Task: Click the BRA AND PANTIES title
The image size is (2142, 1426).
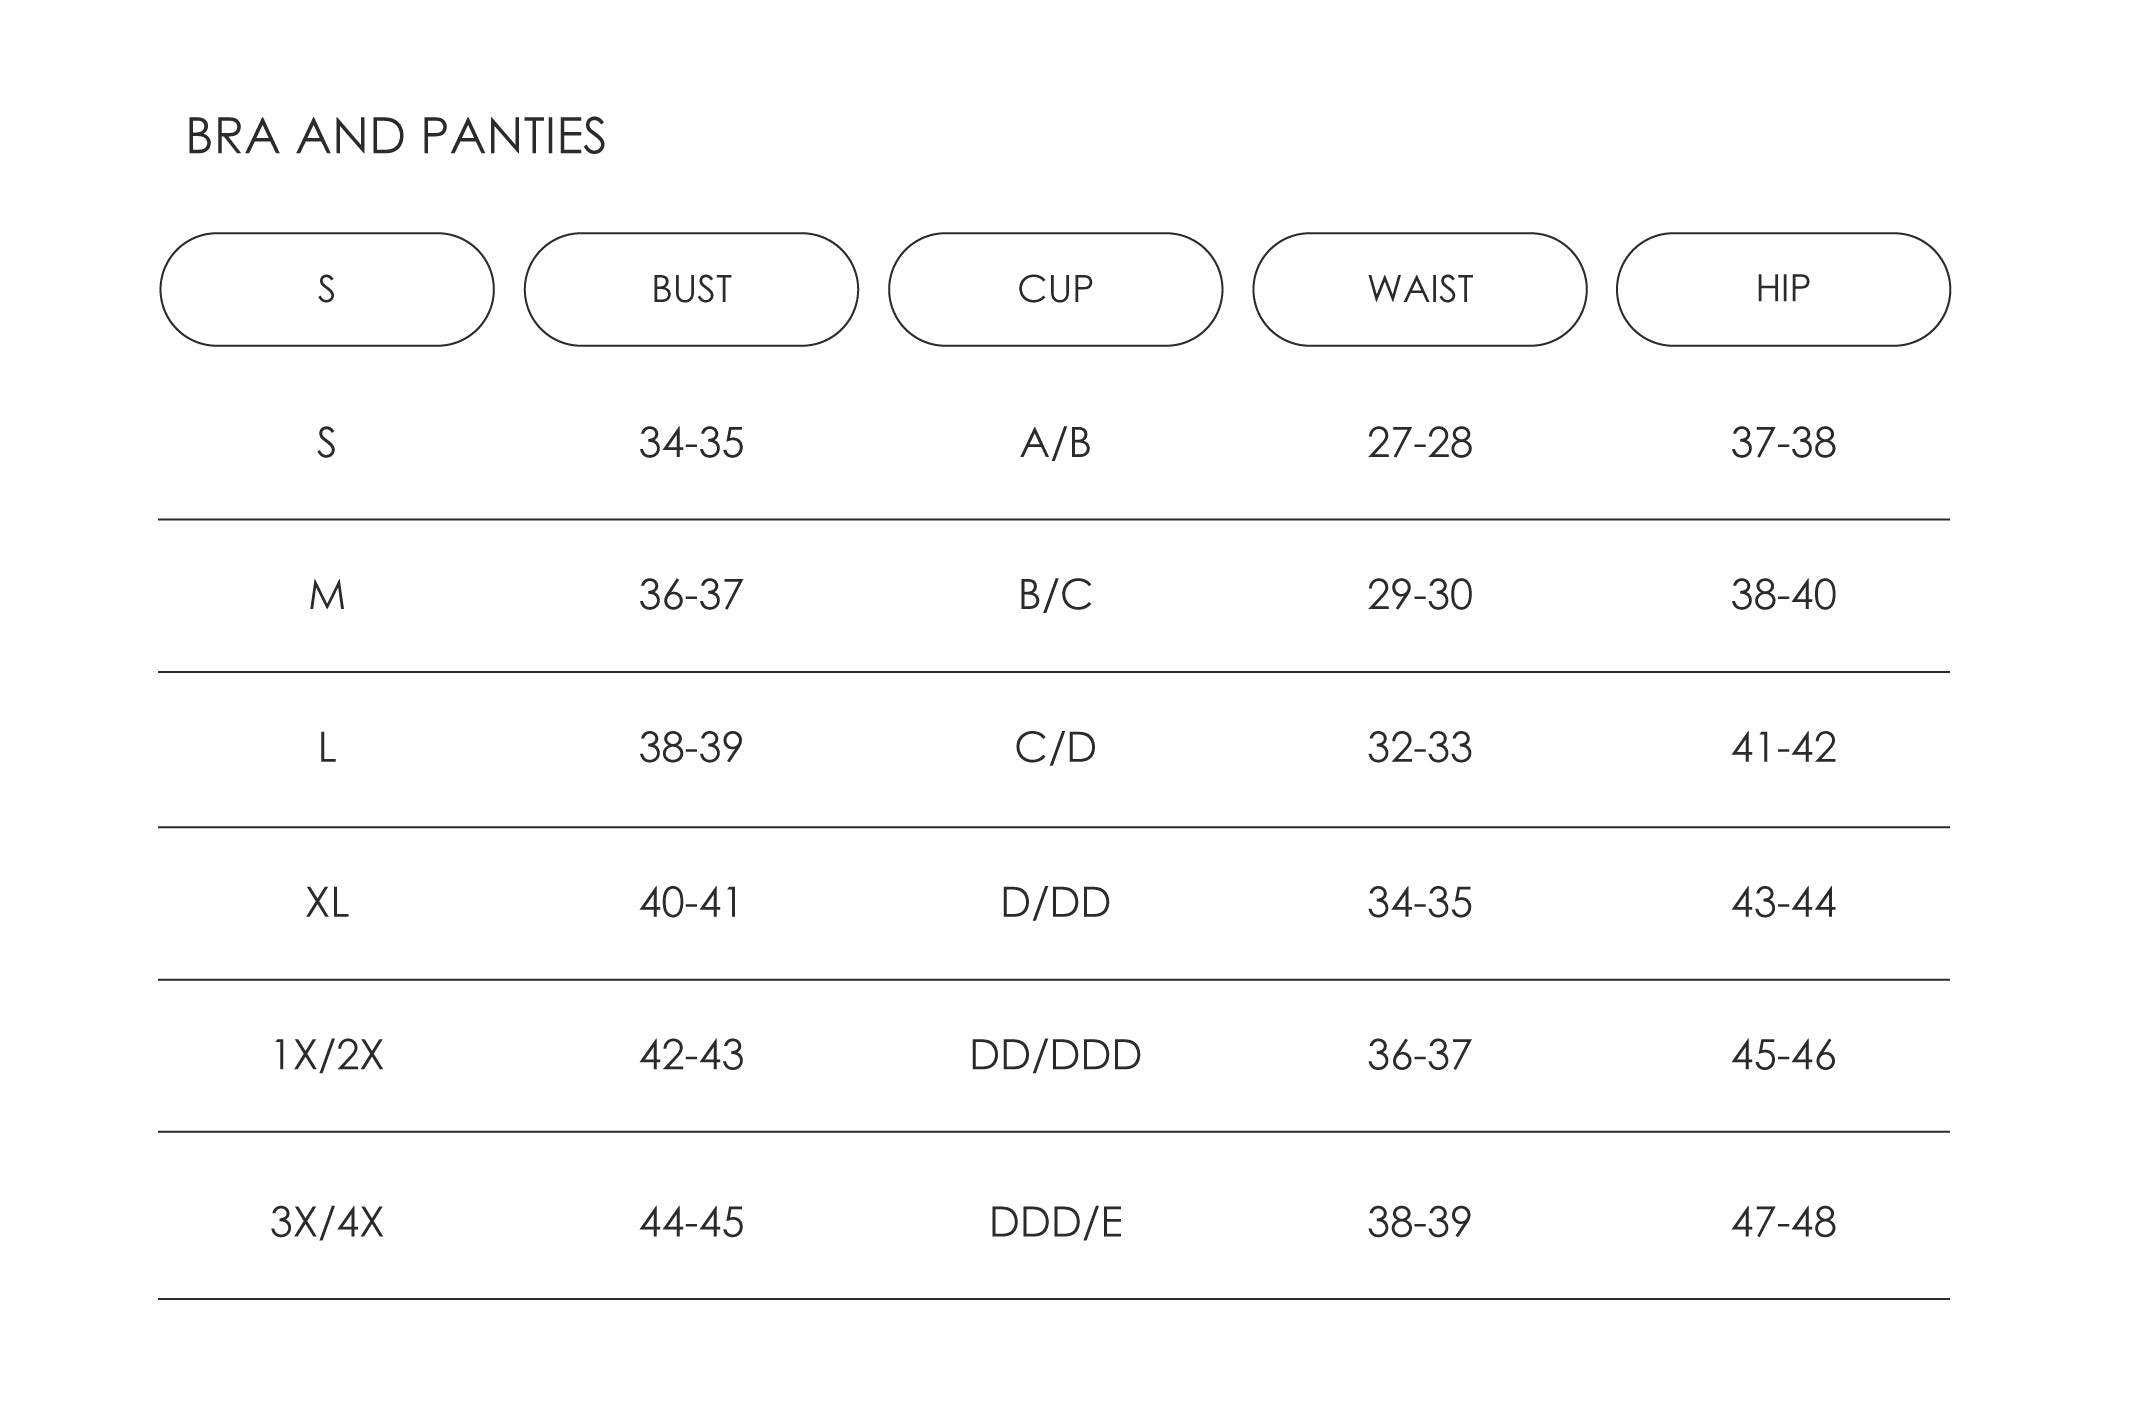Action: click(x=396, y=137)
